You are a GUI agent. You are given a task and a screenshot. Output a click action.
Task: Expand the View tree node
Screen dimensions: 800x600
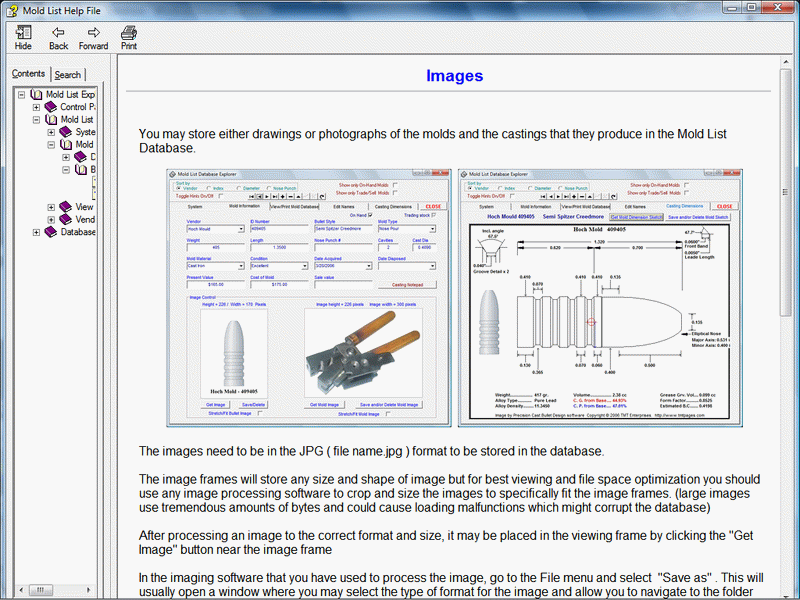click(x=51, y=207)
